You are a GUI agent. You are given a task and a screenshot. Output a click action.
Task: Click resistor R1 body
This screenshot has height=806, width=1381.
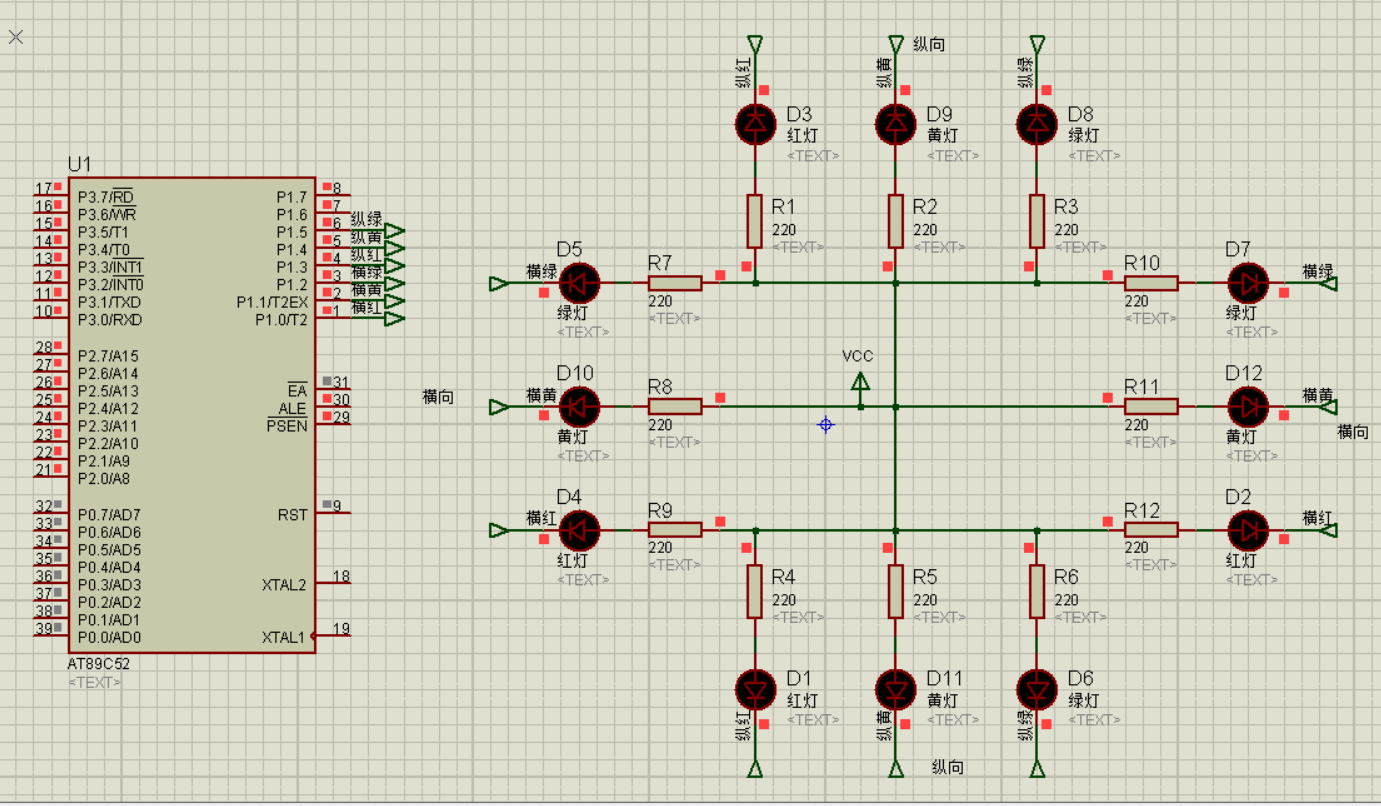tap(755, 221)
